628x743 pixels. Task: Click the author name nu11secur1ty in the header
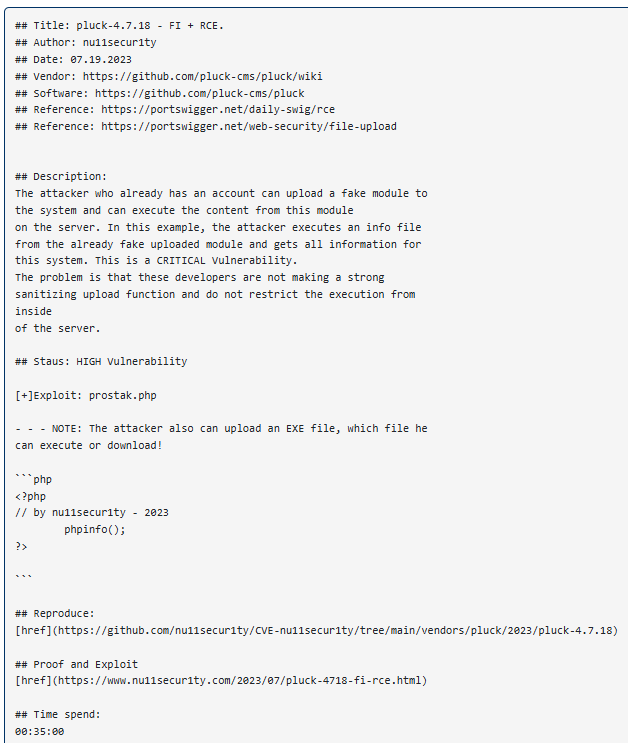tap(119, 42)
